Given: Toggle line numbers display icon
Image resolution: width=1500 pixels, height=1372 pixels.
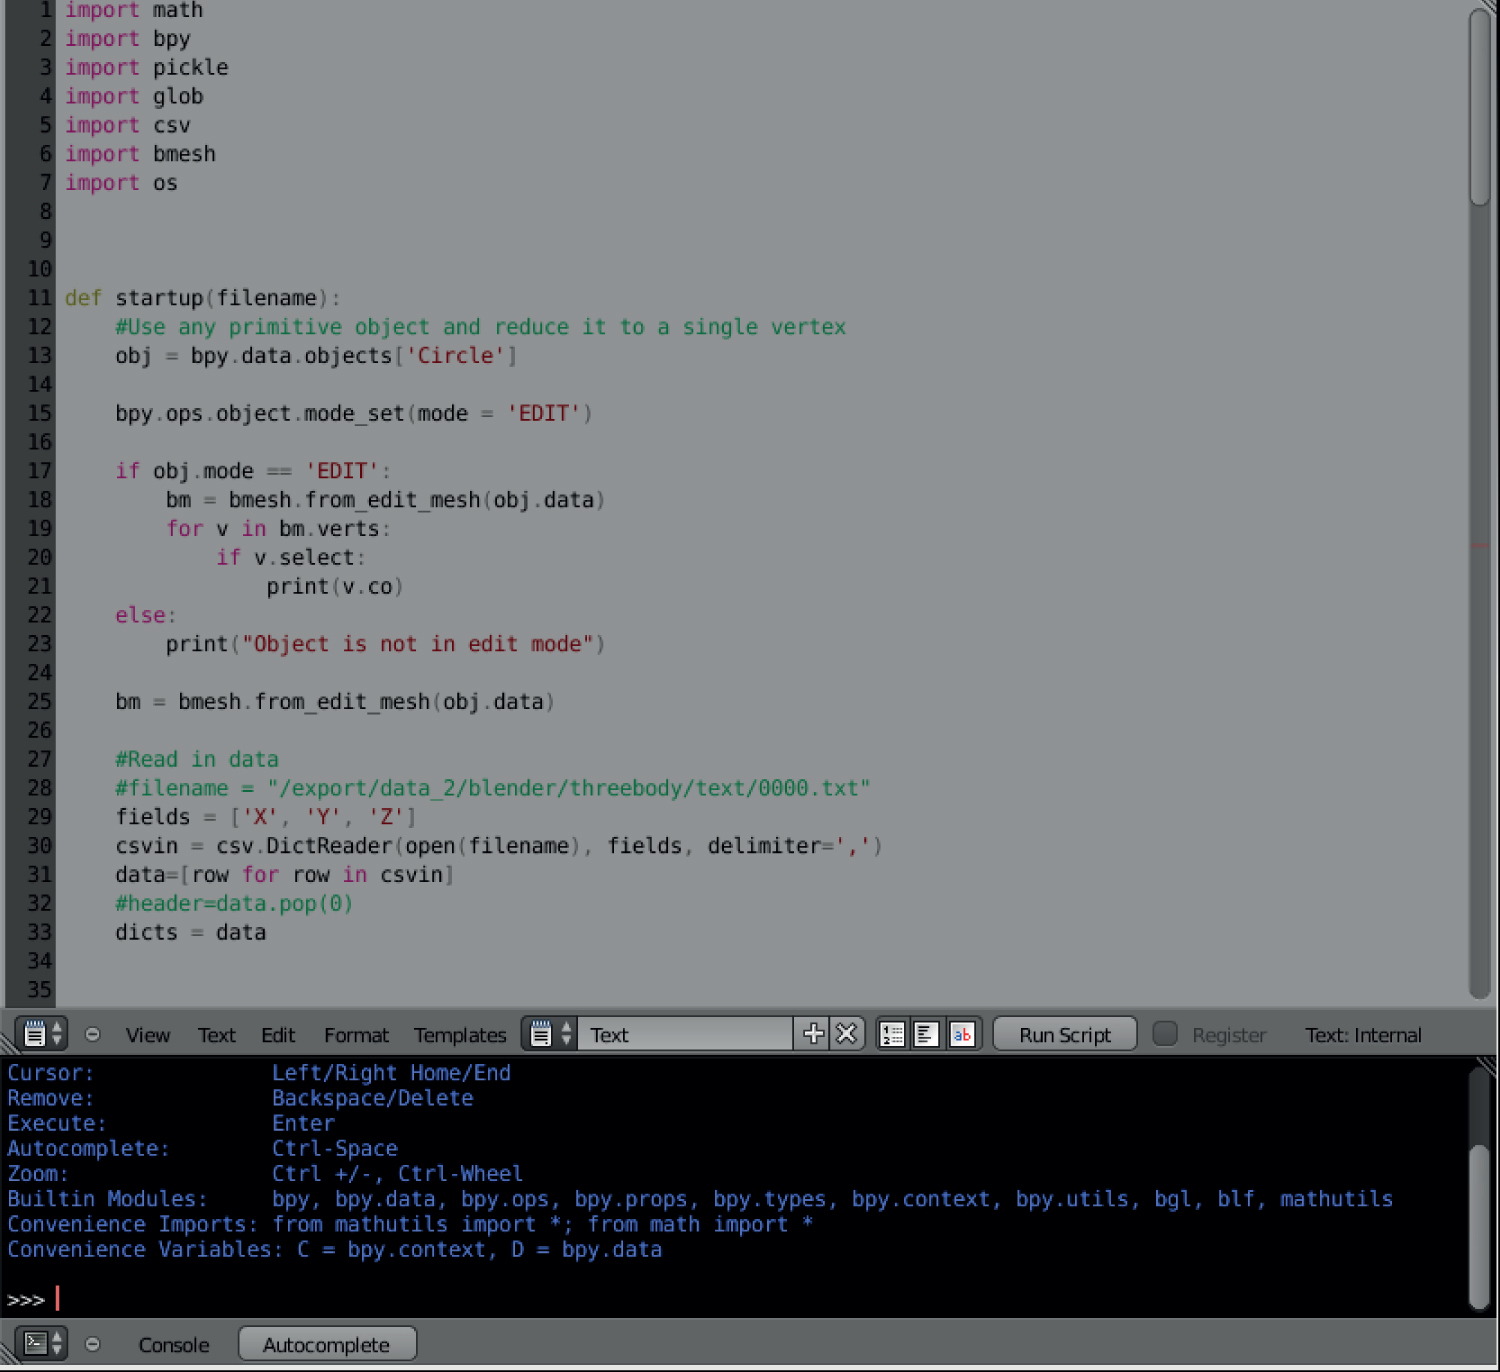Looking at the screenshot, I should (x=892, y=1034).
